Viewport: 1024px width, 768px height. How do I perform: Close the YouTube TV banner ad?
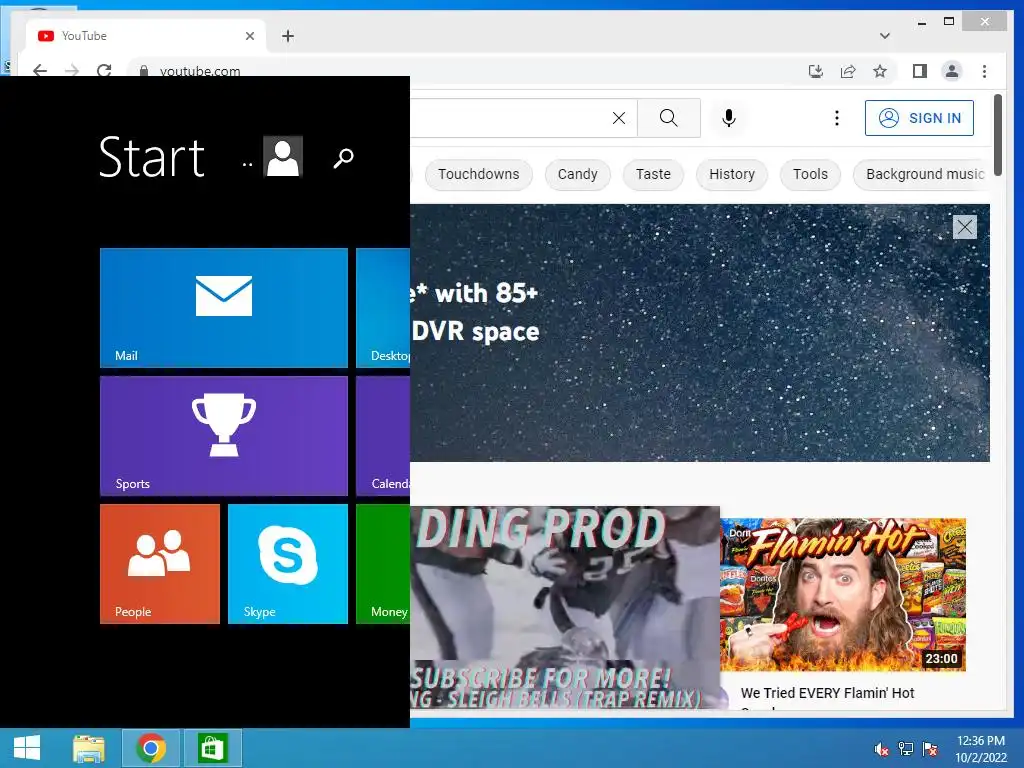click(x=965, y=227)
